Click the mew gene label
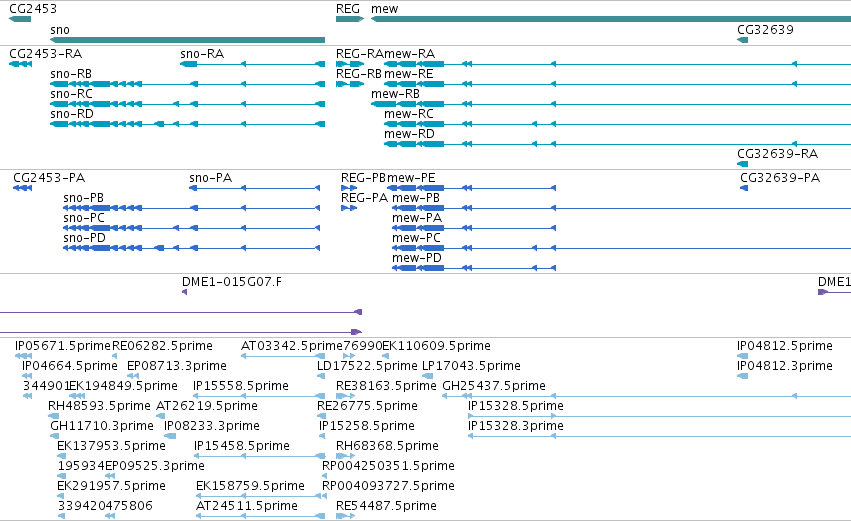This screenshot has width=851, height=521. (x=385, y=9)
